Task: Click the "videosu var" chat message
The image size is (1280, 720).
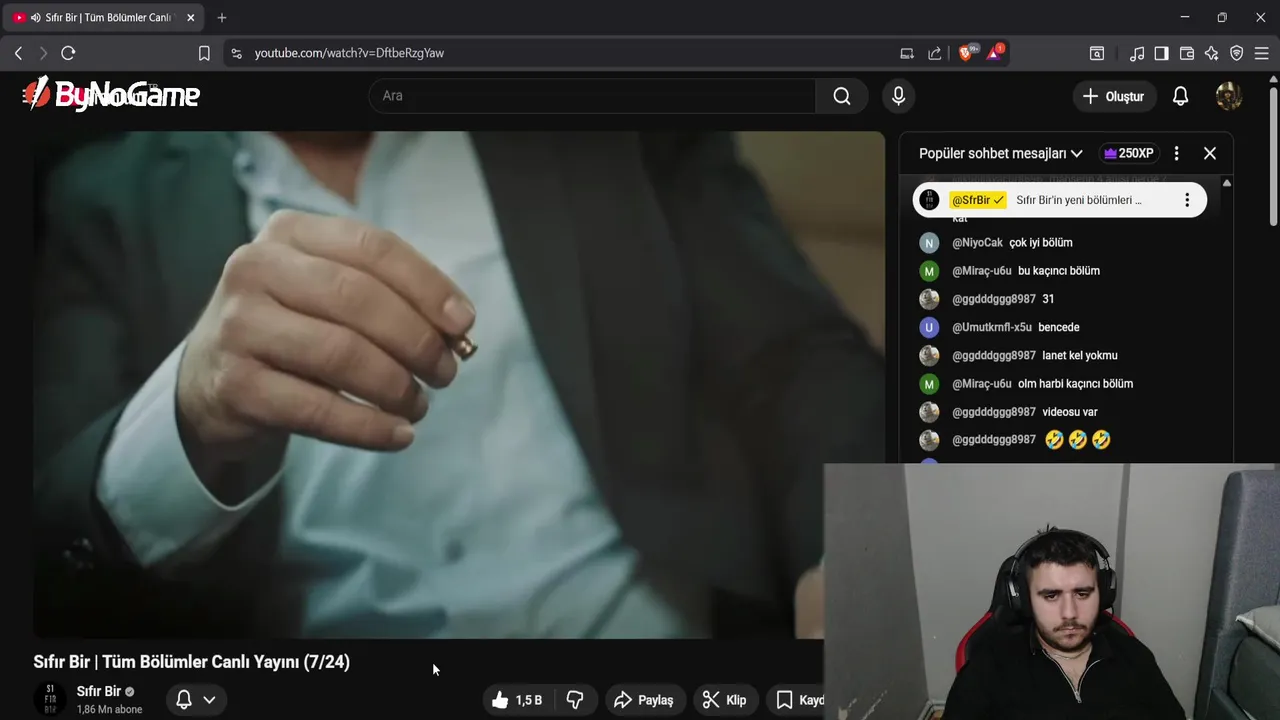Action: (1070, 412)
